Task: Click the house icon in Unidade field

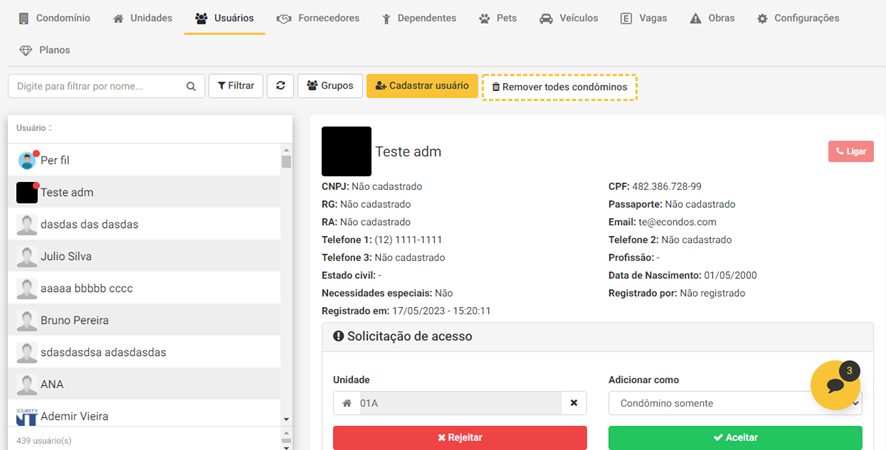Action: (x=347, y=403)
